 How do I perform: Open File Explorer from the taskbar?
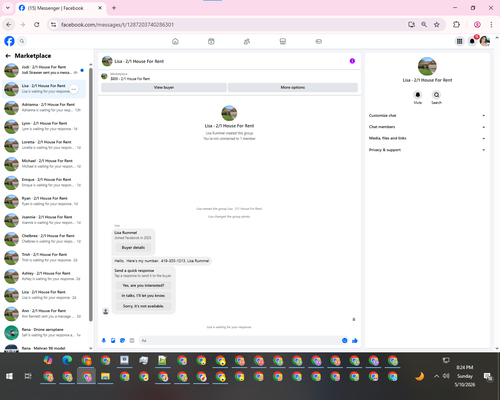pyautogui.click(x=105, y=376)
